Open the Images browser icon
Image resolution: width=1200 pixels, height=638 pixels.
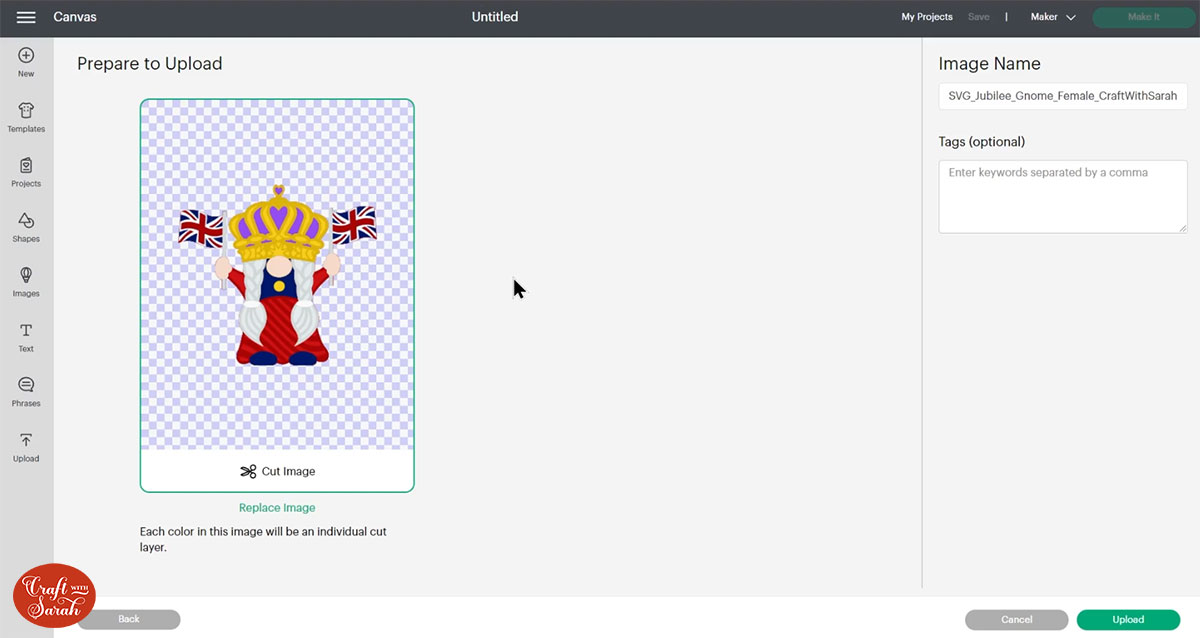26,279
